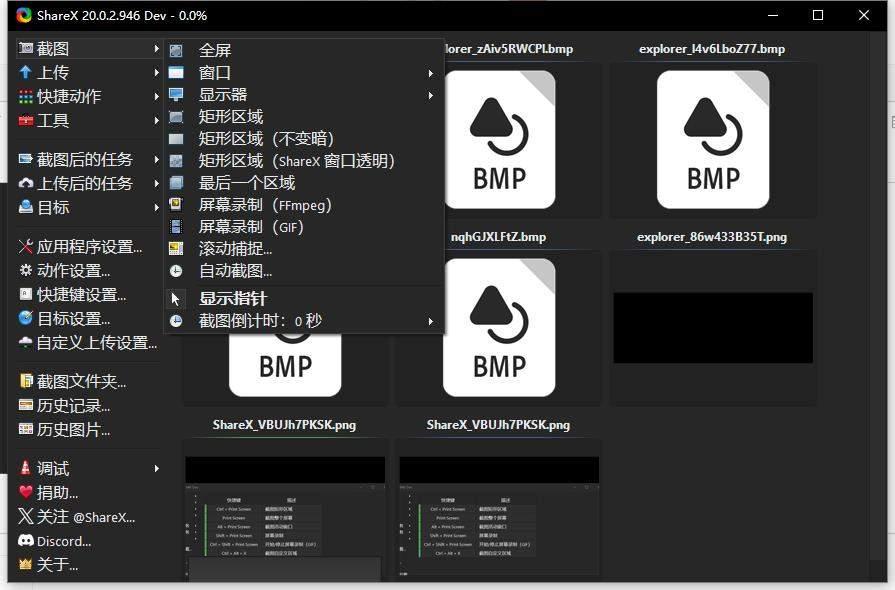
Task: Select the explorer_86w433B35T.png black thumbnail
Action: tap(713, 328)
